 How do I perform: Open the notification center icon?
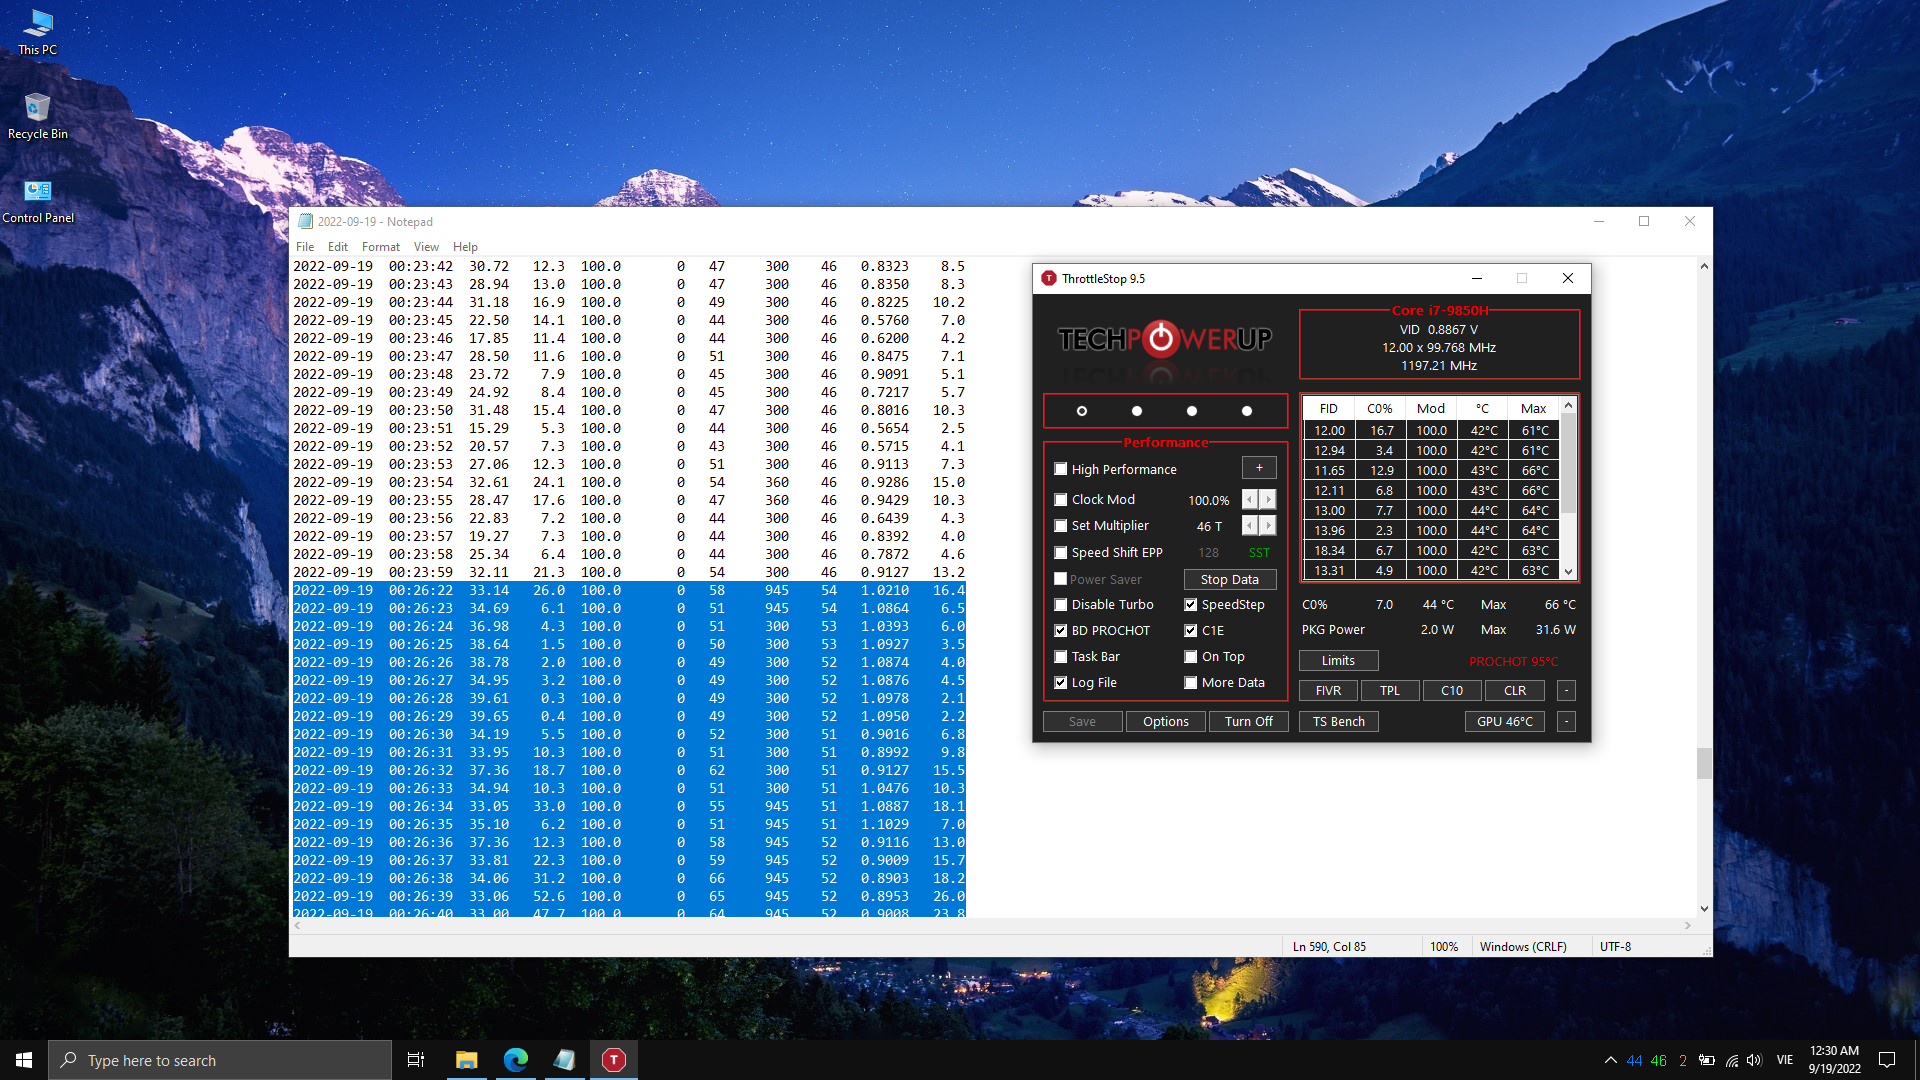pos(1887,1060)
